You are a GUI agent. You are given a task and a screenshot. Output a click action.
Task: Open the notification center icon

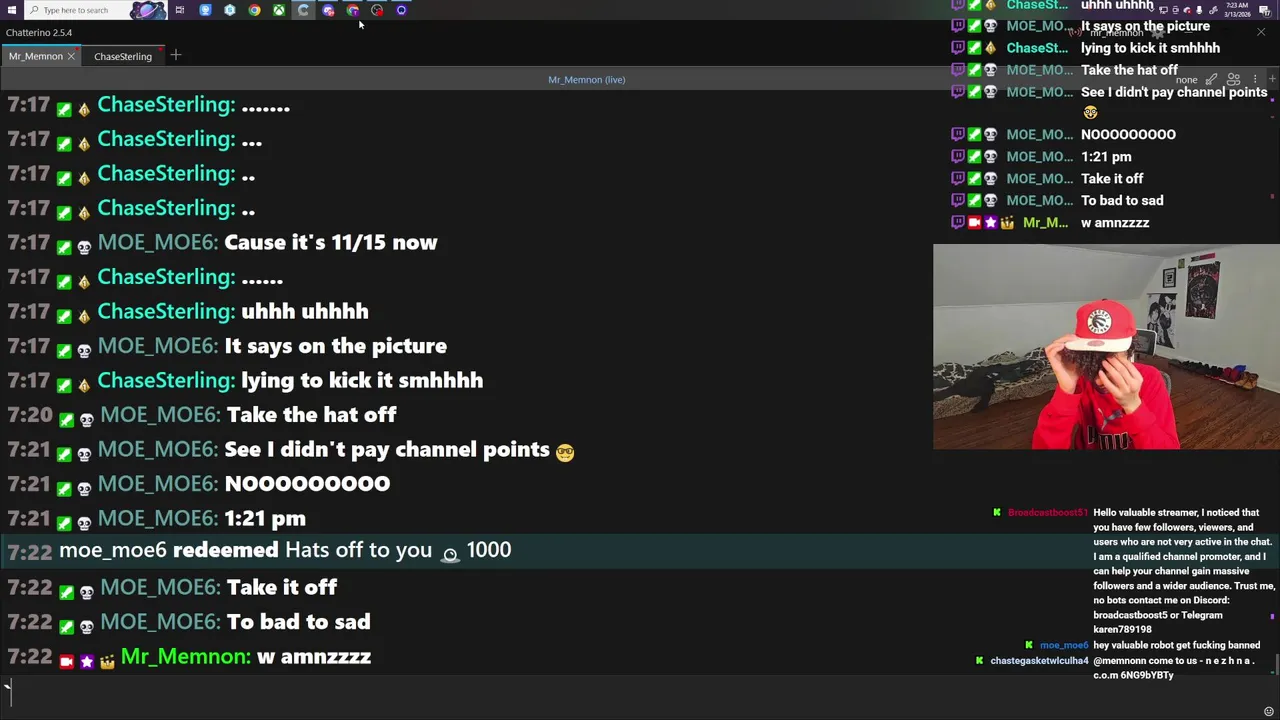pyautogui.click(x=1264, y=10)
